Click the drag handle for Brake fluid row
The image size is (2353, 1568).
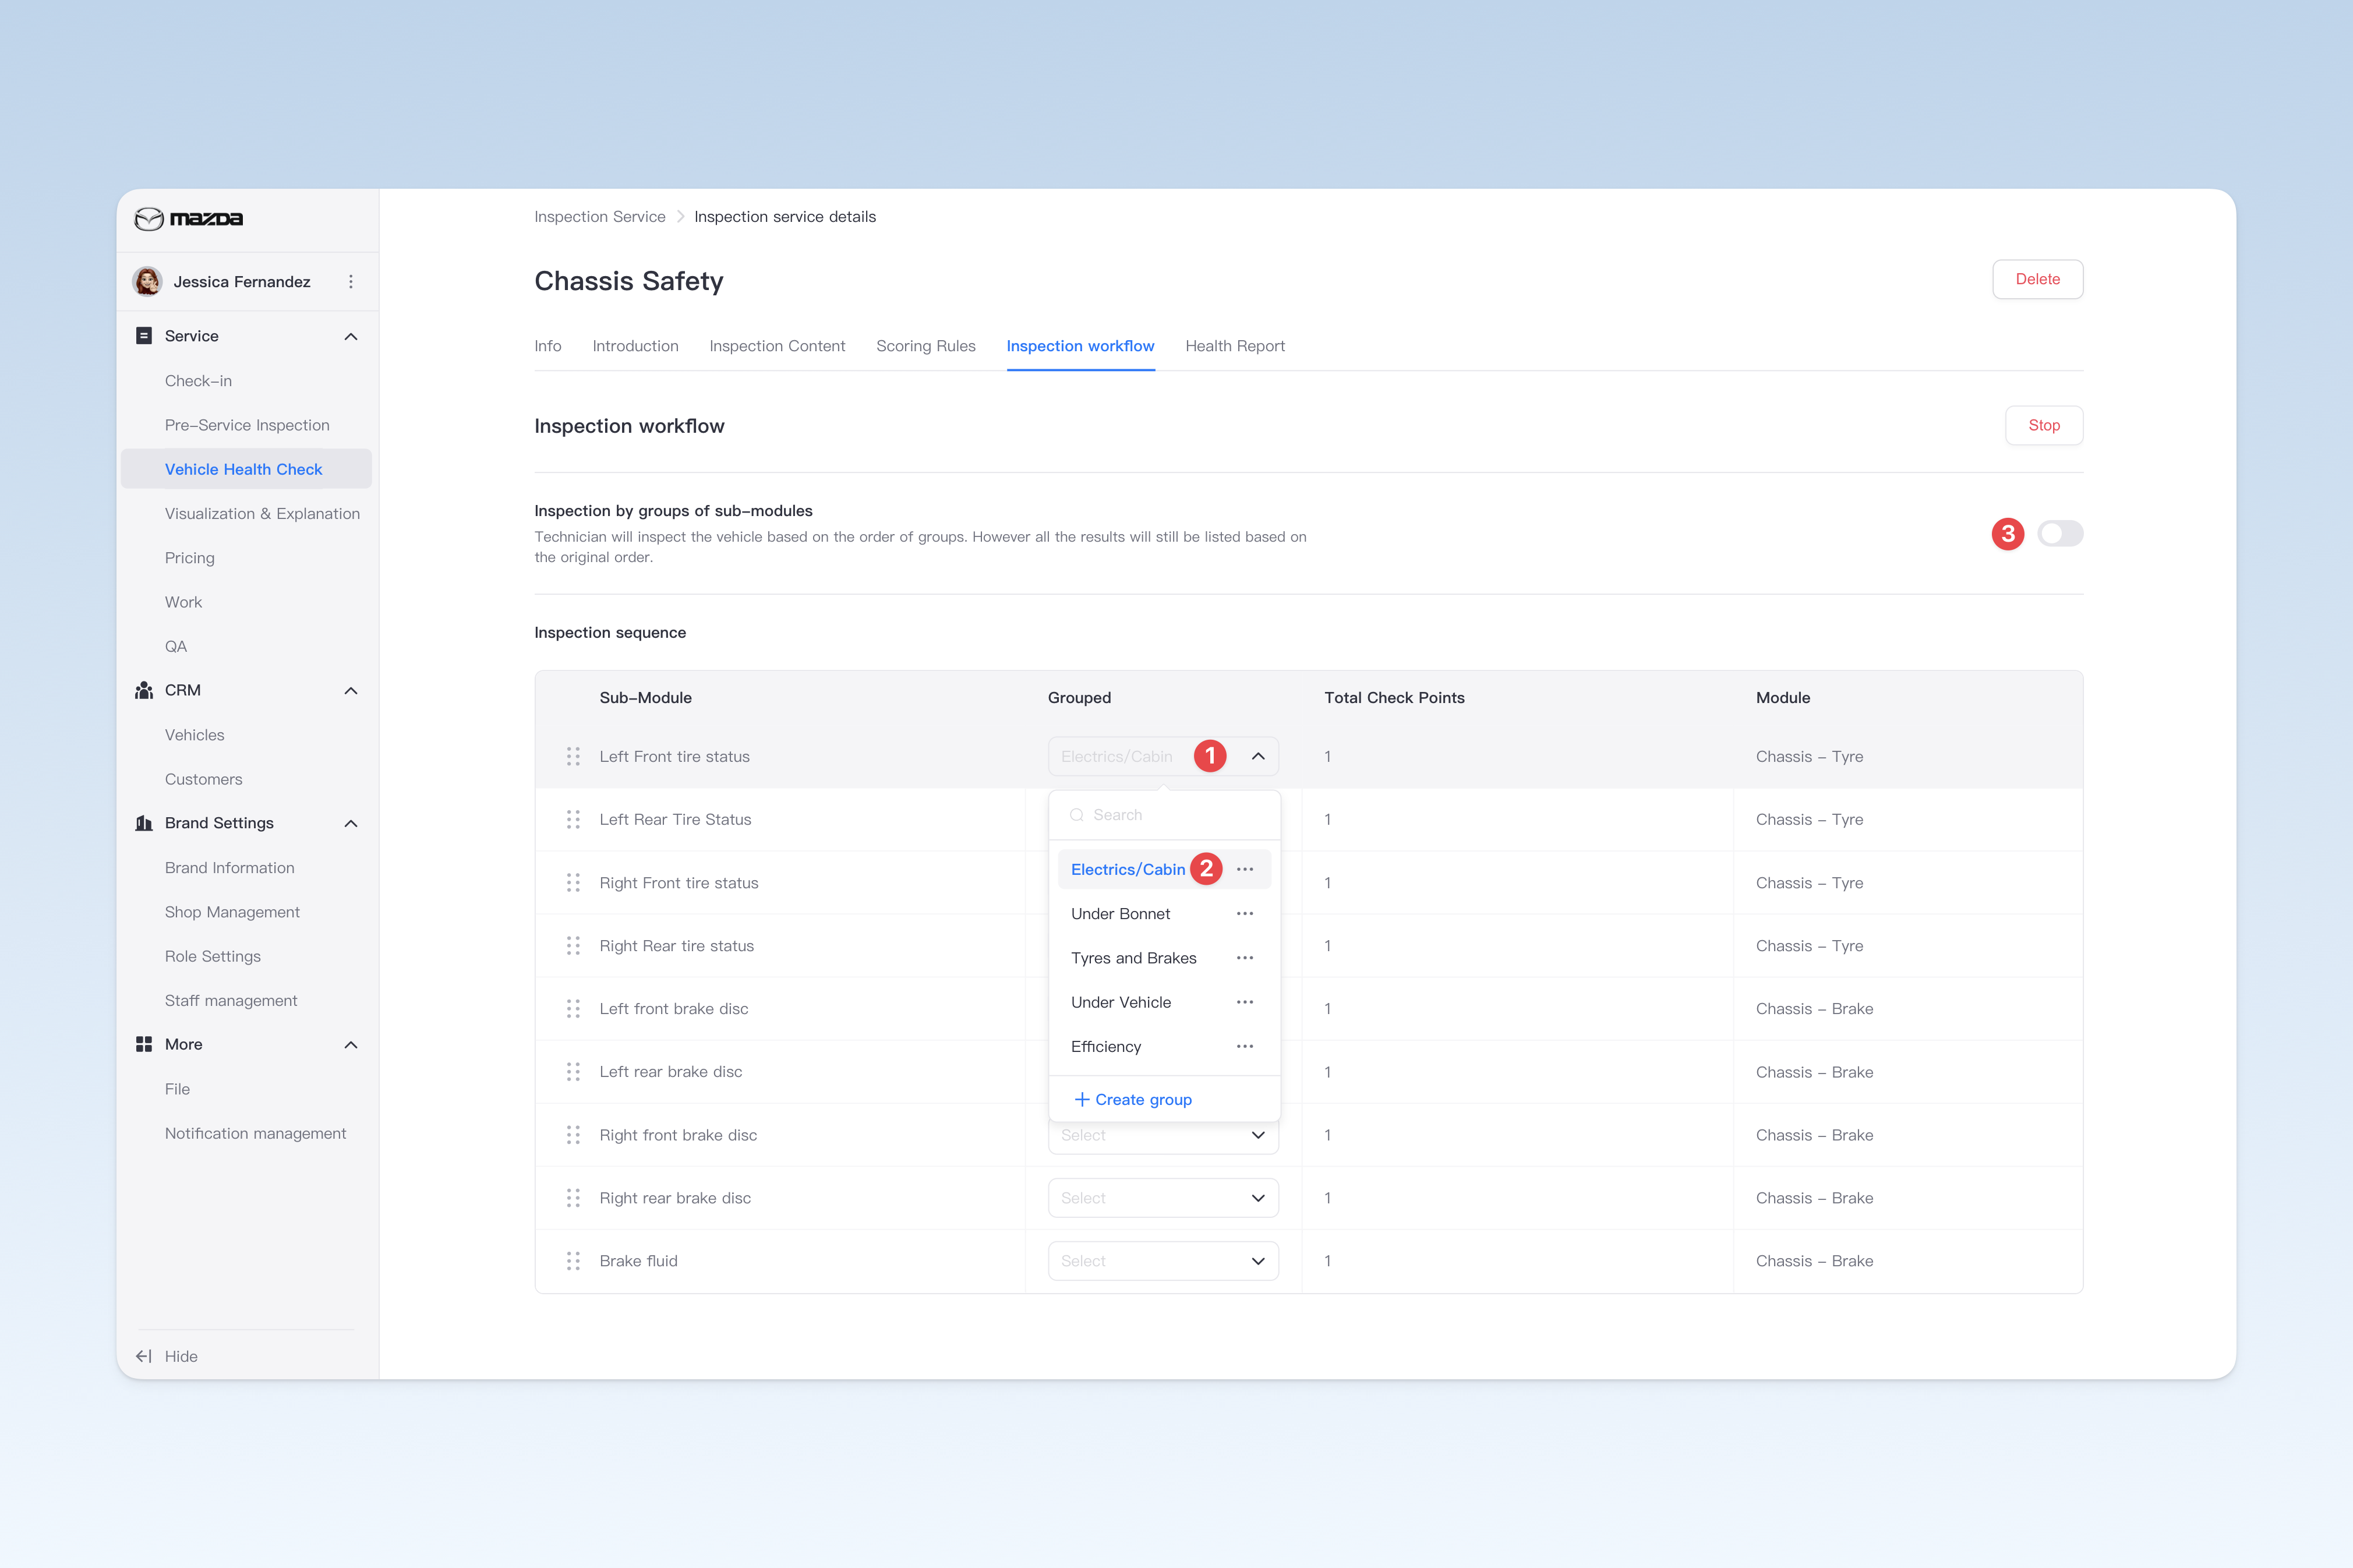click(573, 1260)
